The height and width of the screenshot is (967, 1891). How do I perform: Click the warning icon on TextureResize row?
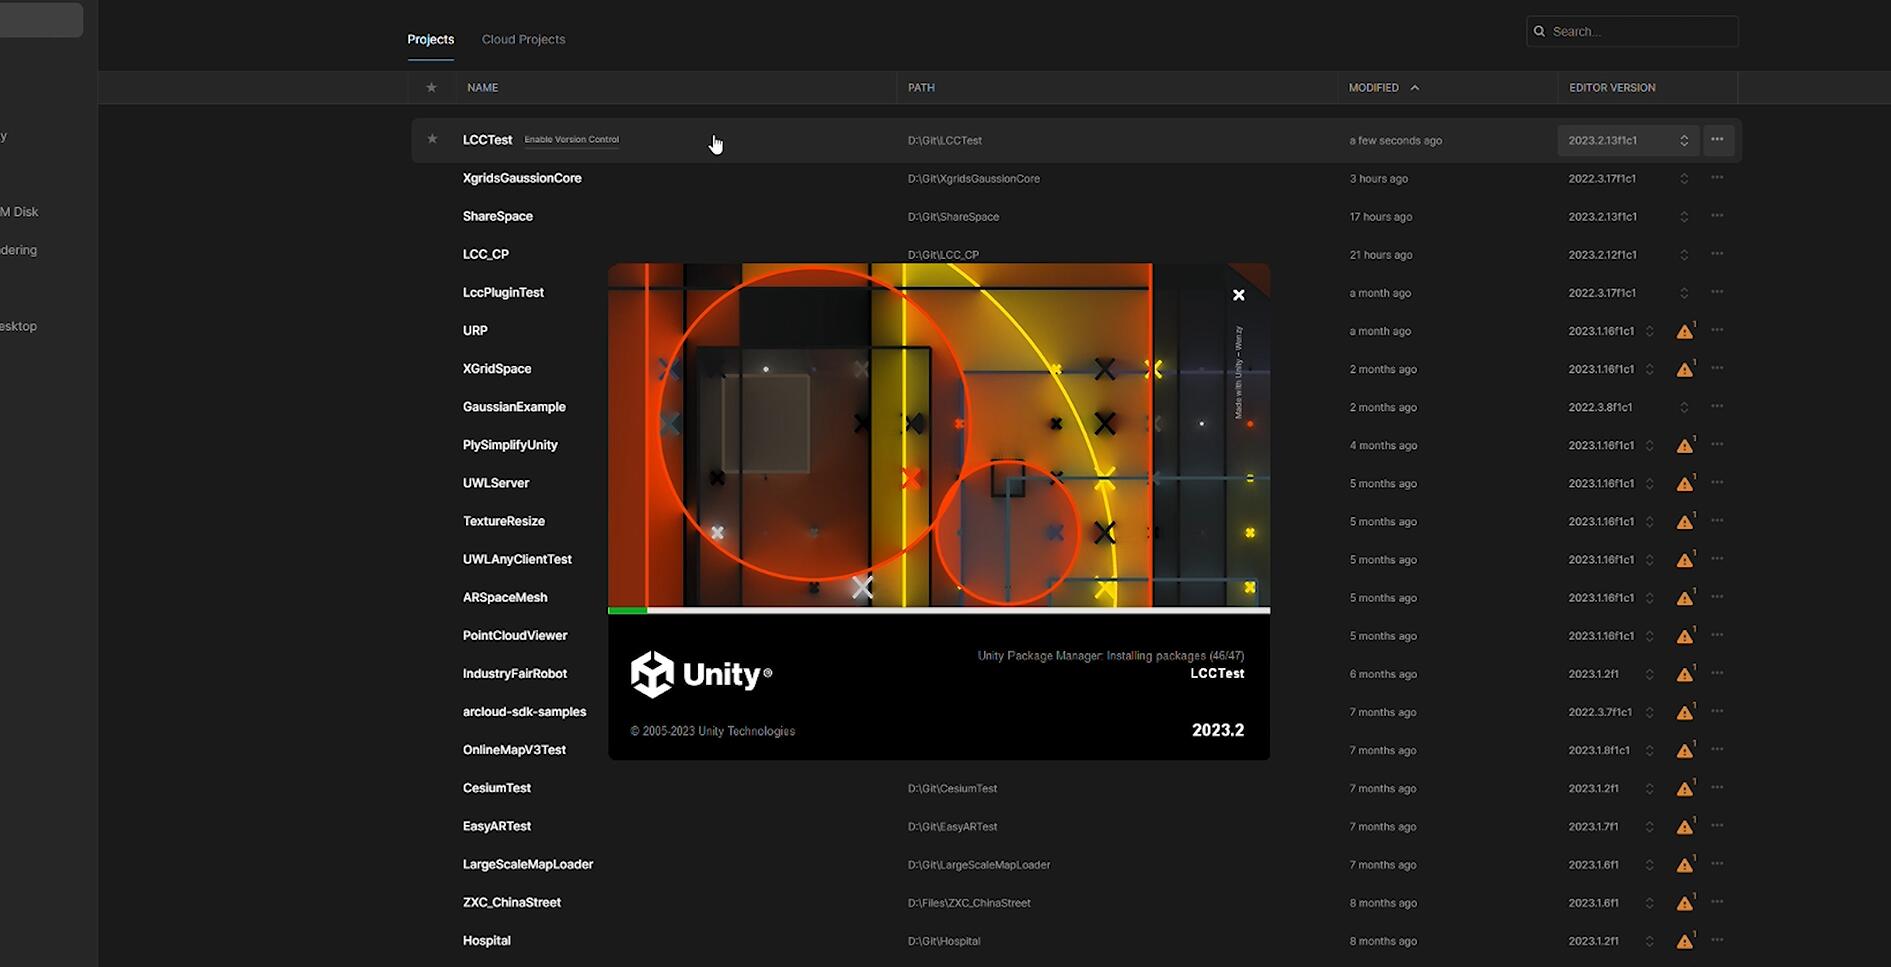[1685, 521]
